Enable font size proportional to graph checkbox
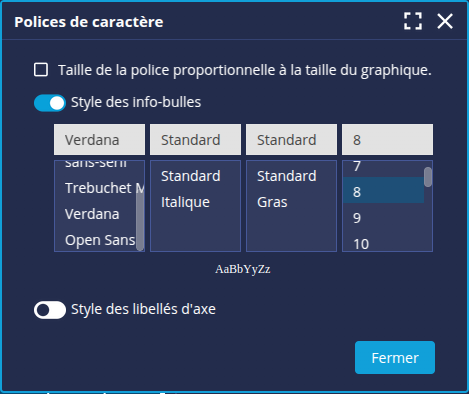This screenshot has height=394, width=469. coord(41,70)
